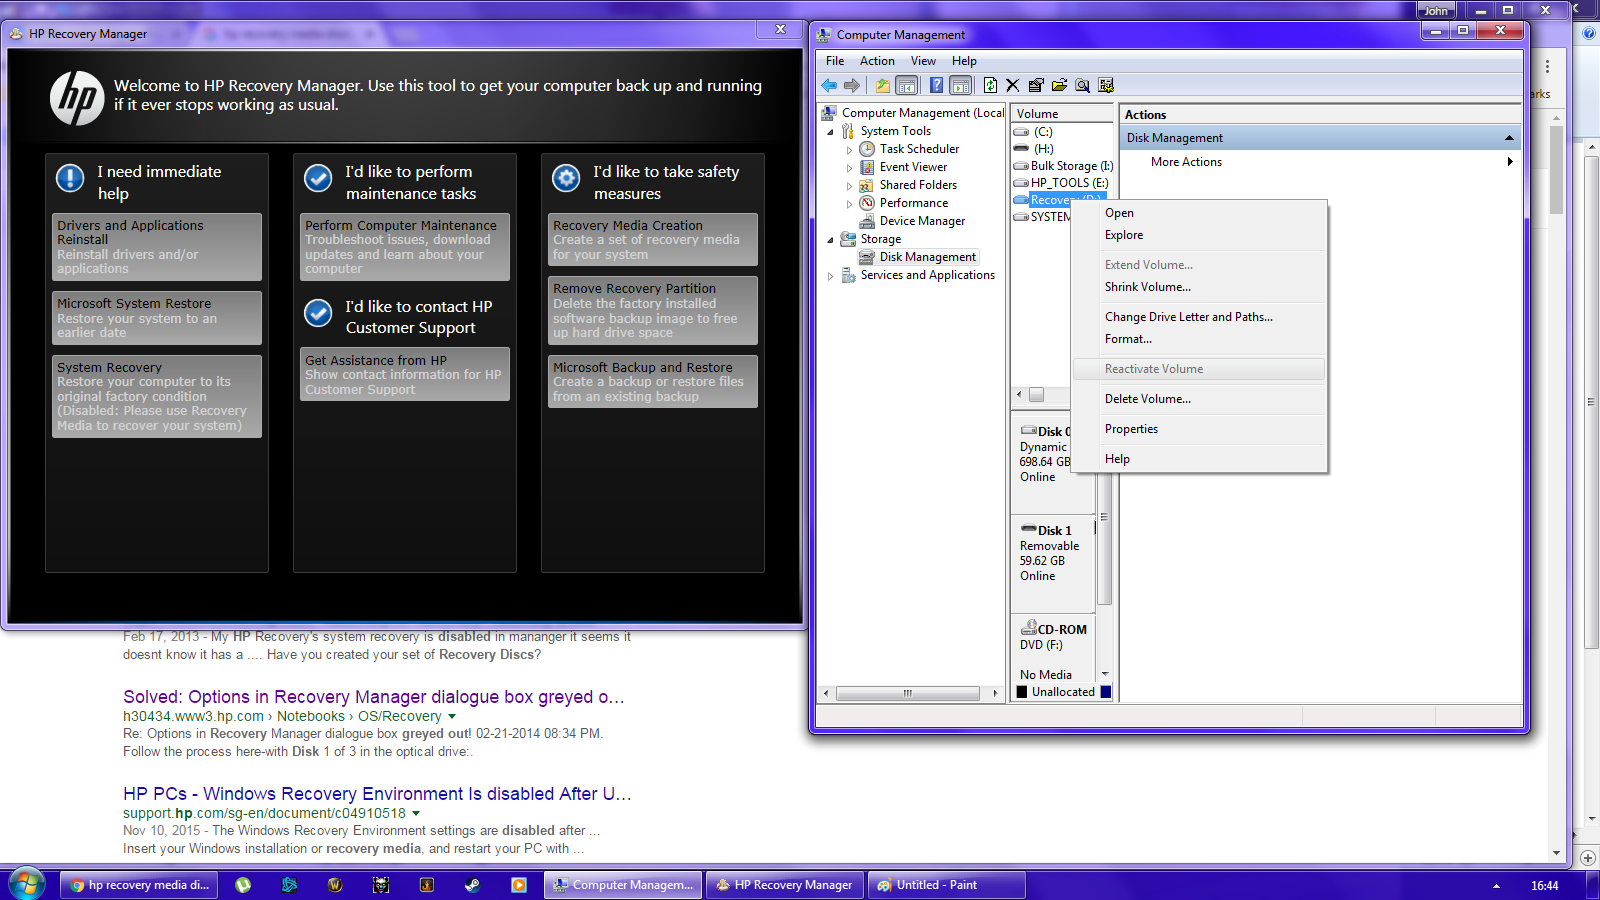1600x900 pixels.
Task: Go back in Computer Management toolbar
Action: pyautogui.click(x=829, y=86)
